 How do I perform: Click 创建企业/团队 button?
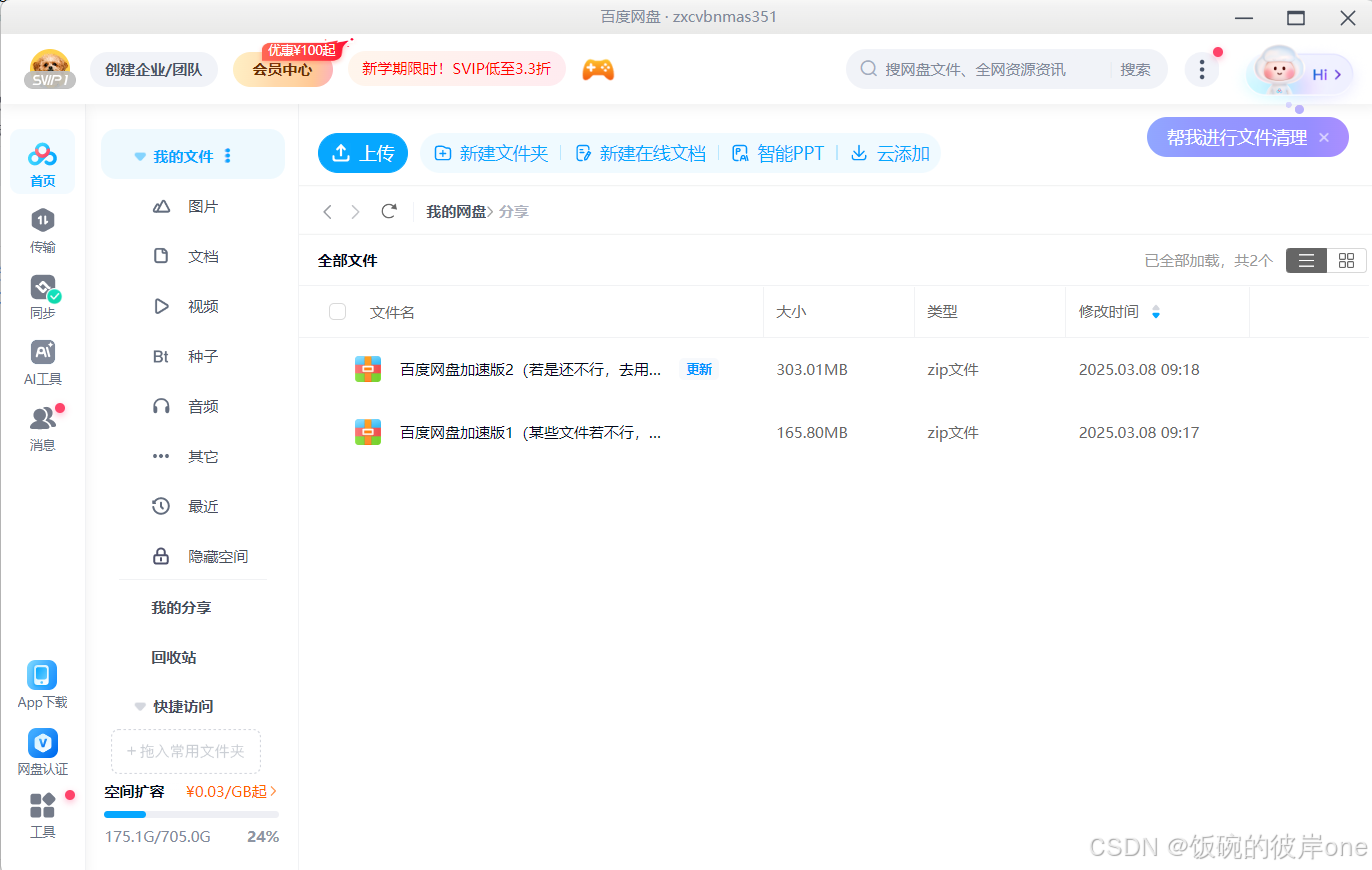[x=154, y=70]
